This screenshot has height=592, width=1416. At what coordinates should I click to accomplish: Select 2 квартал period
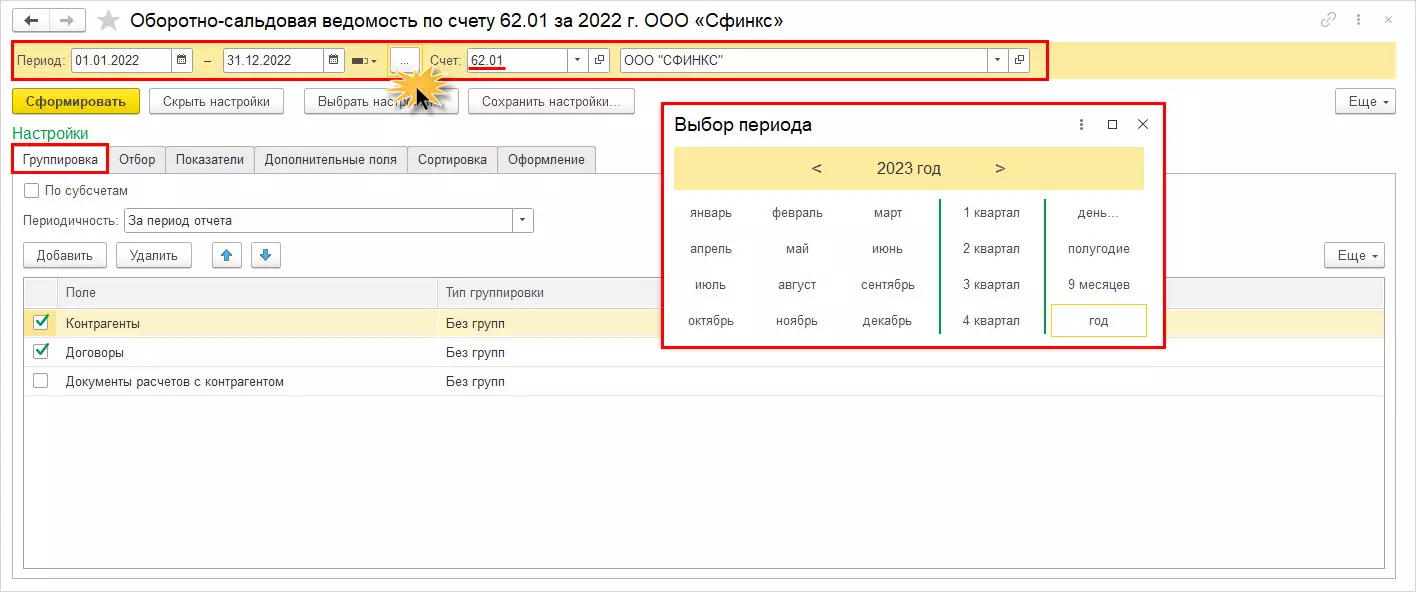coord(991,248)
